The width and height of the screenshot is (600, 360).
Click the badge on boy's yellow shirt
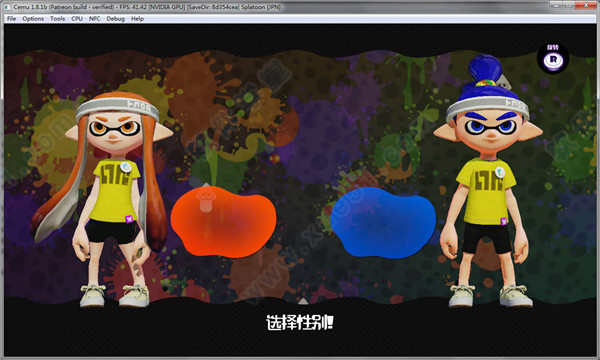click(x=499, y=172)
